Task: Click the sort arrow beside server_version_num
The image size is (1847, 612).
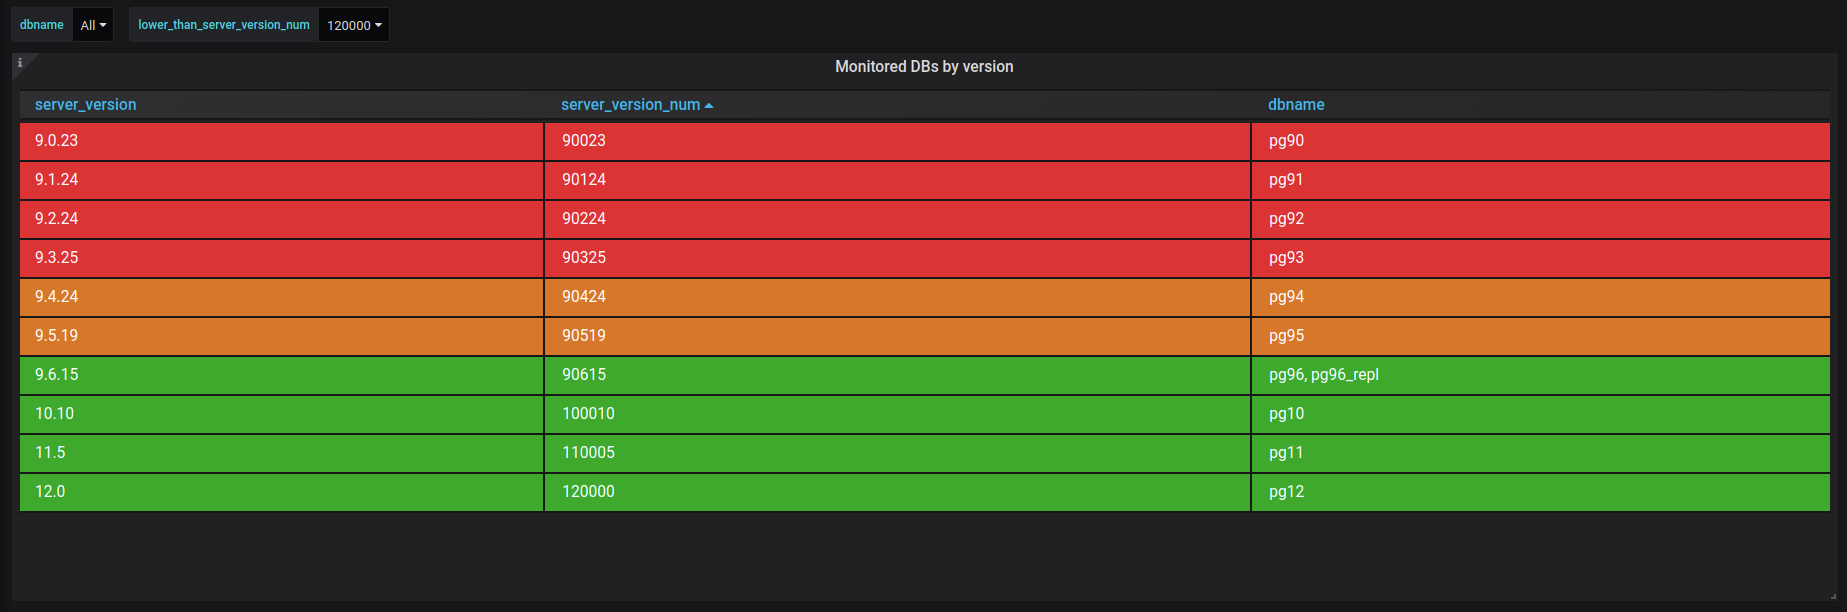Action: 709,105
